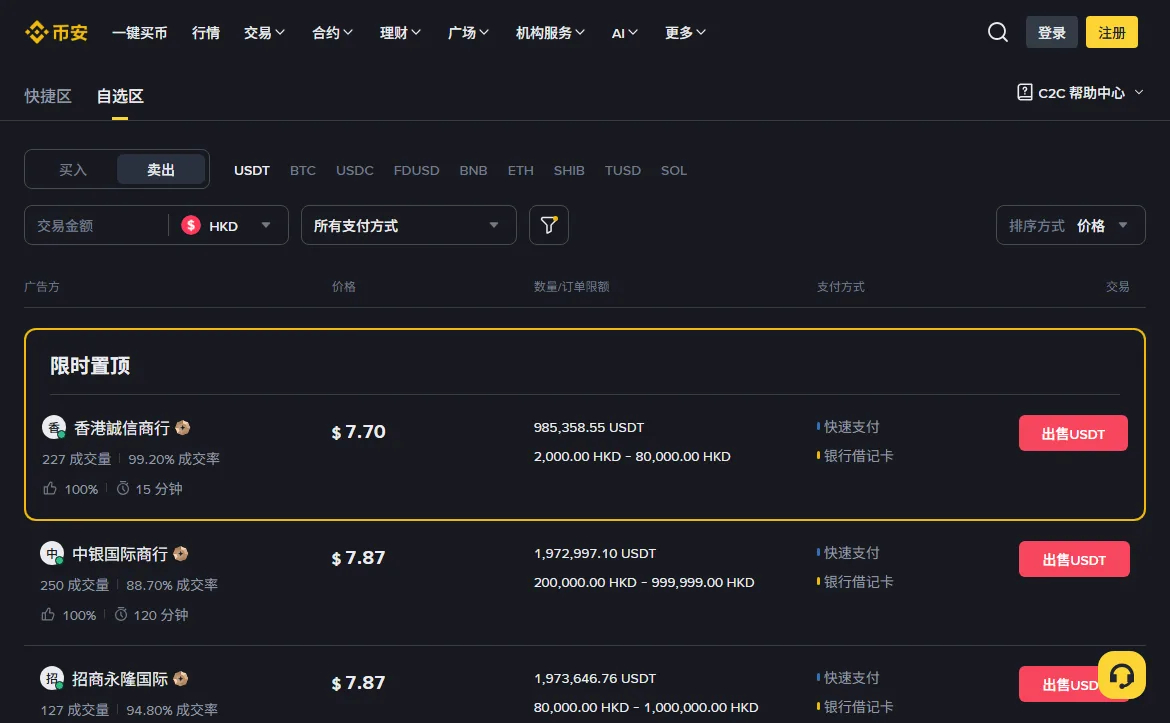Image resolution: width=1170 pixels, height=723 pixels.
Task: Click the clock icon beside 15 分钟
Action: click(123, 488)
